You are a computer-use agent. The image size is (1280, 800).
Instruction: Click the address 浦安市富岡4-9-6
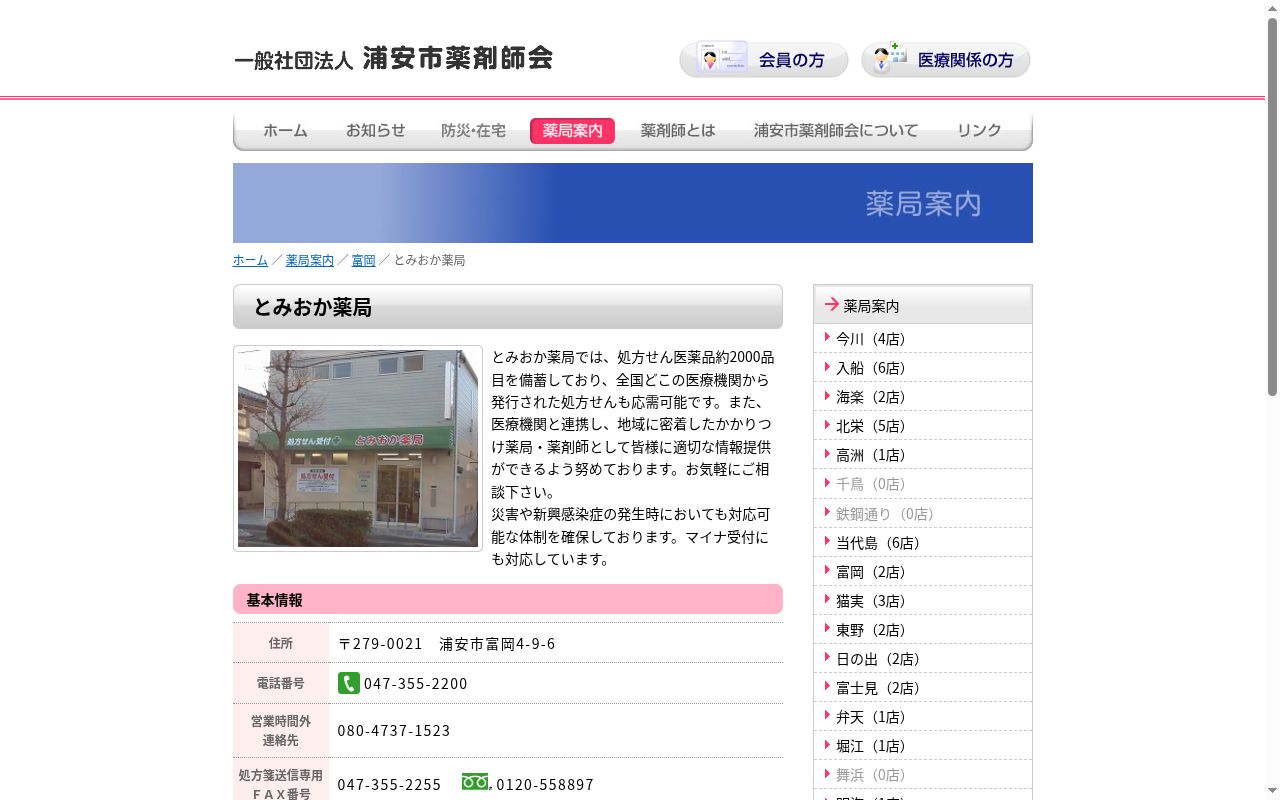click(x=497, y=644)
